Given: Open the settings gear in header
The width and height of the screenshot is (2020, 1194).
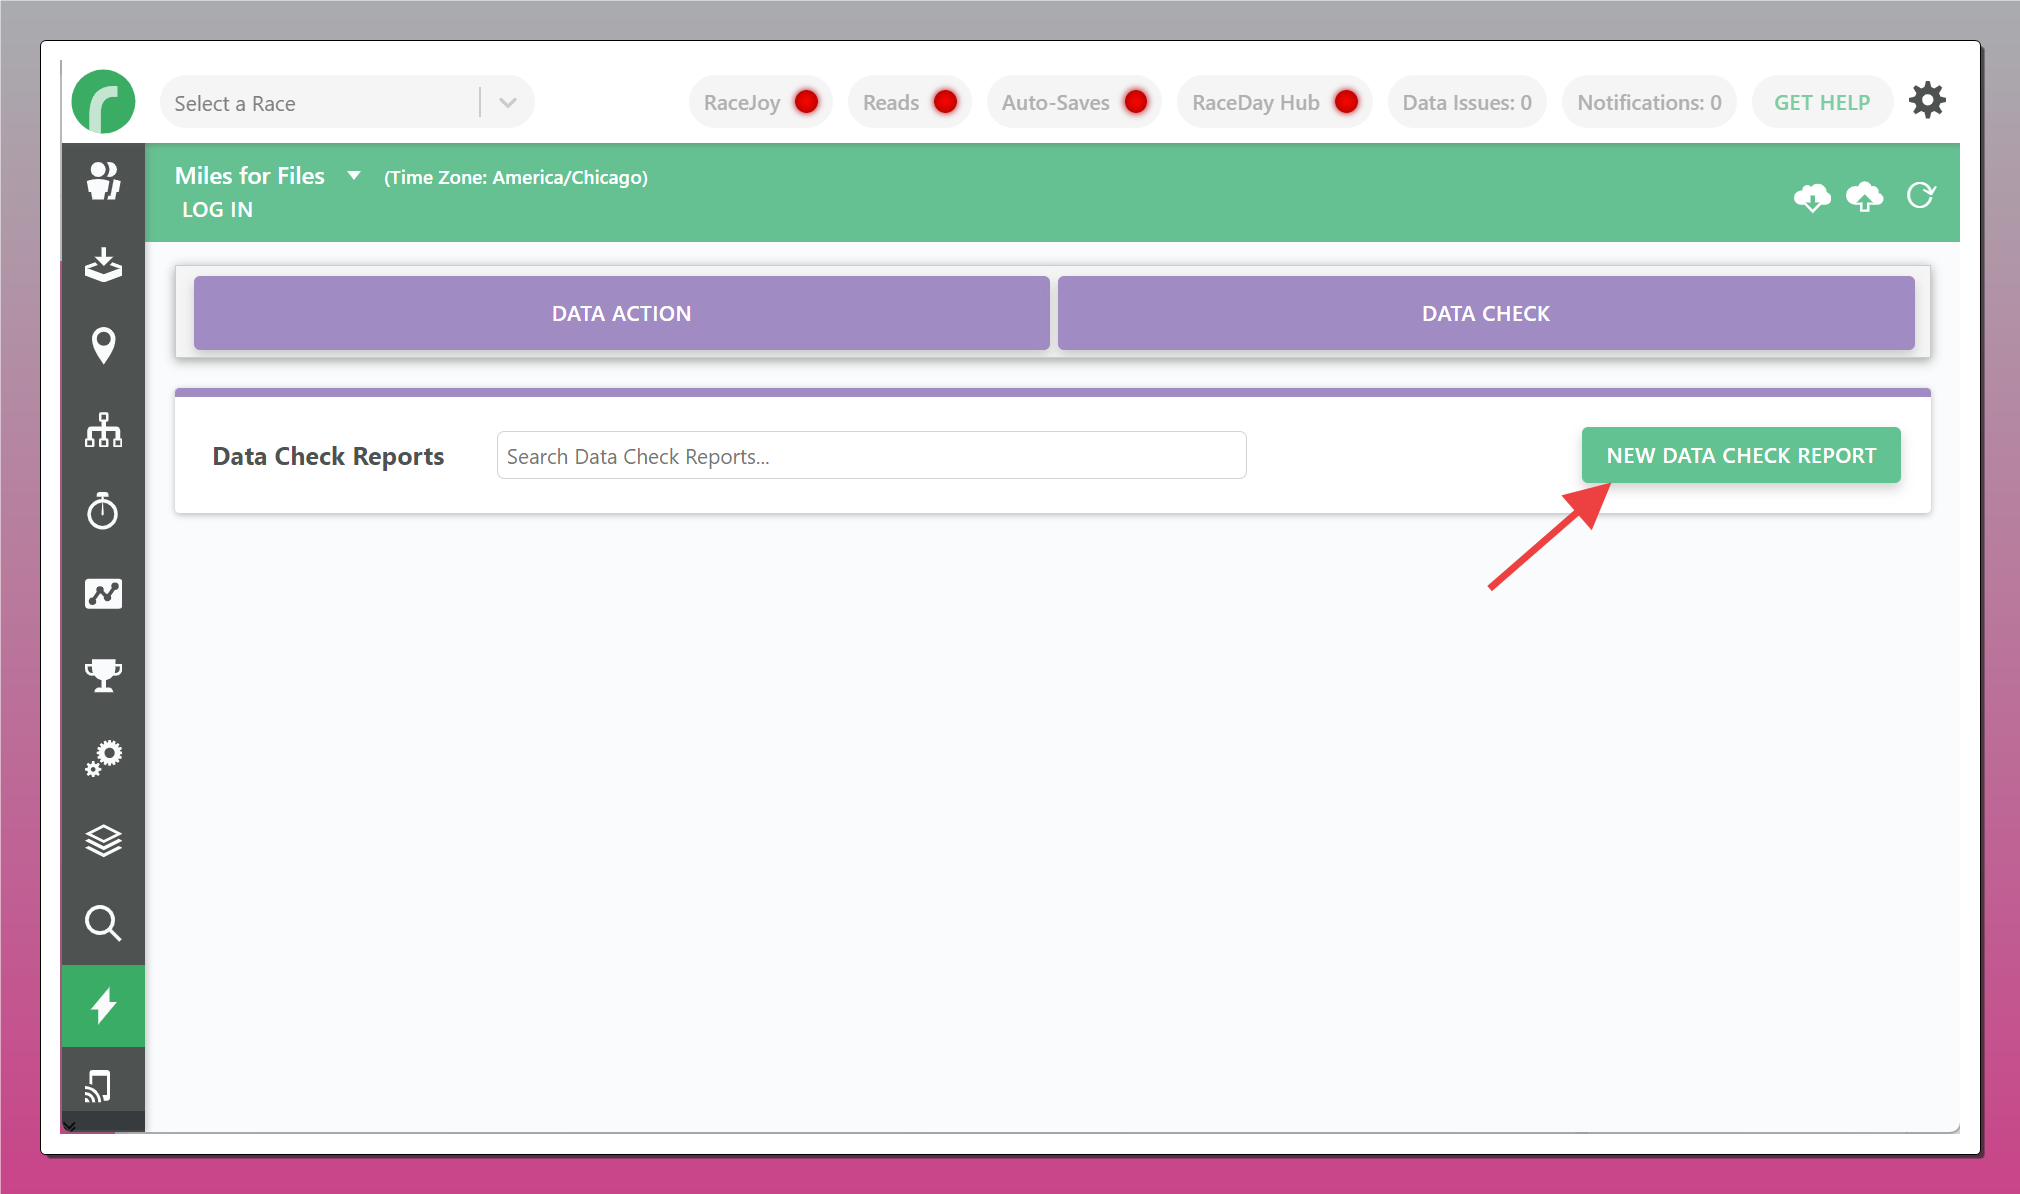Looking at the screenshot, I should [1927, 101].
